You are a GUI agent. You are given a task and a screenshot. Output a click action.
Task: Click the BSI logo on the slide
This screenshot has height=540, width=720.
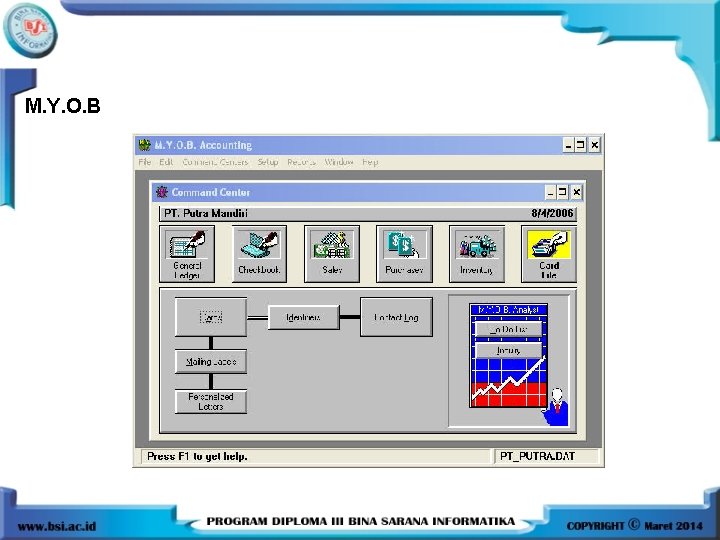click(30, 31)
